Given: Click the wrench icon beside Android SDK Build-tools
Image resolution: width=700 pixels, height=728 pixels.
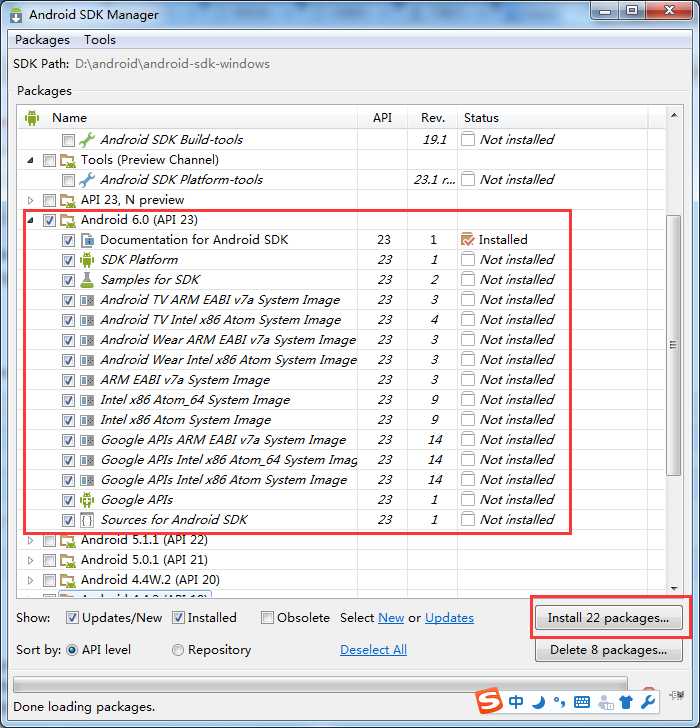Looking at the screenshot, I should (87, 139).
